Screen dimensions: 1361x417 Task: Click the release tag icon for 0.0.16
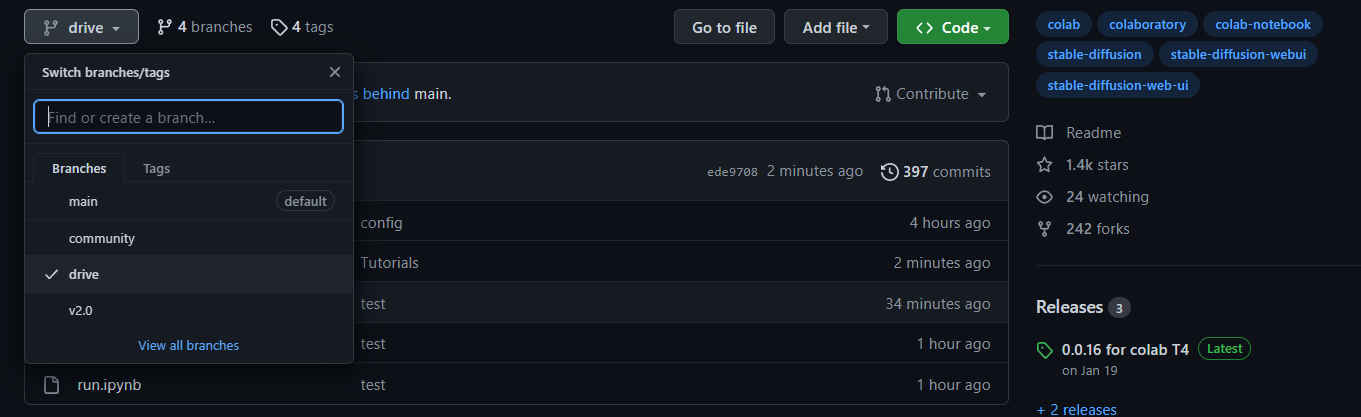pyautogui.click(x=1045, y=350)
